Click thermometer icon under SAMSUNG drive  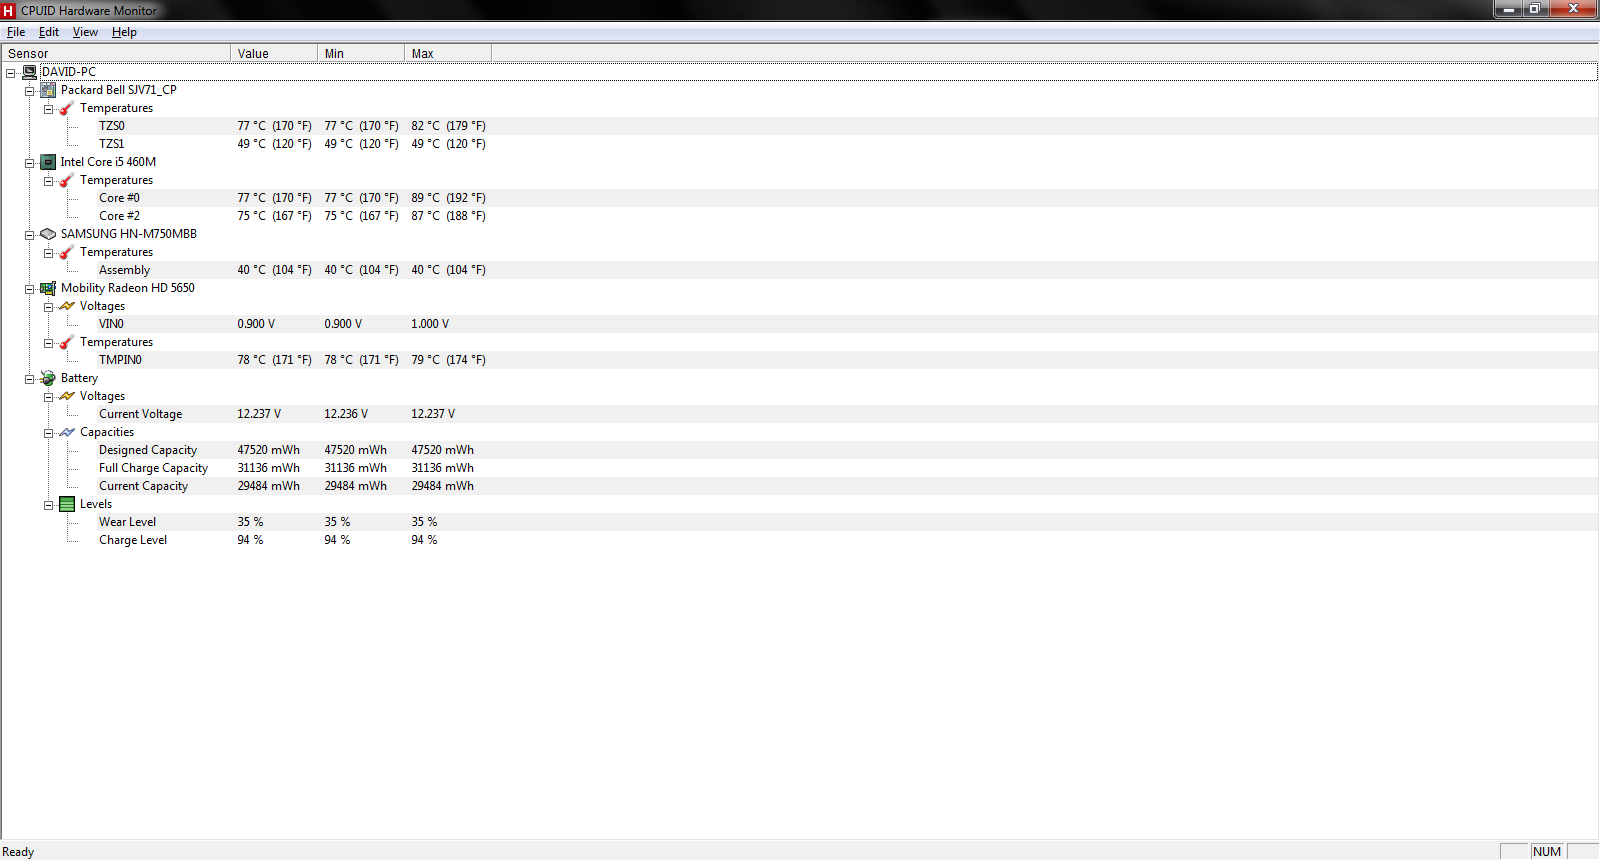coord(67,252)
